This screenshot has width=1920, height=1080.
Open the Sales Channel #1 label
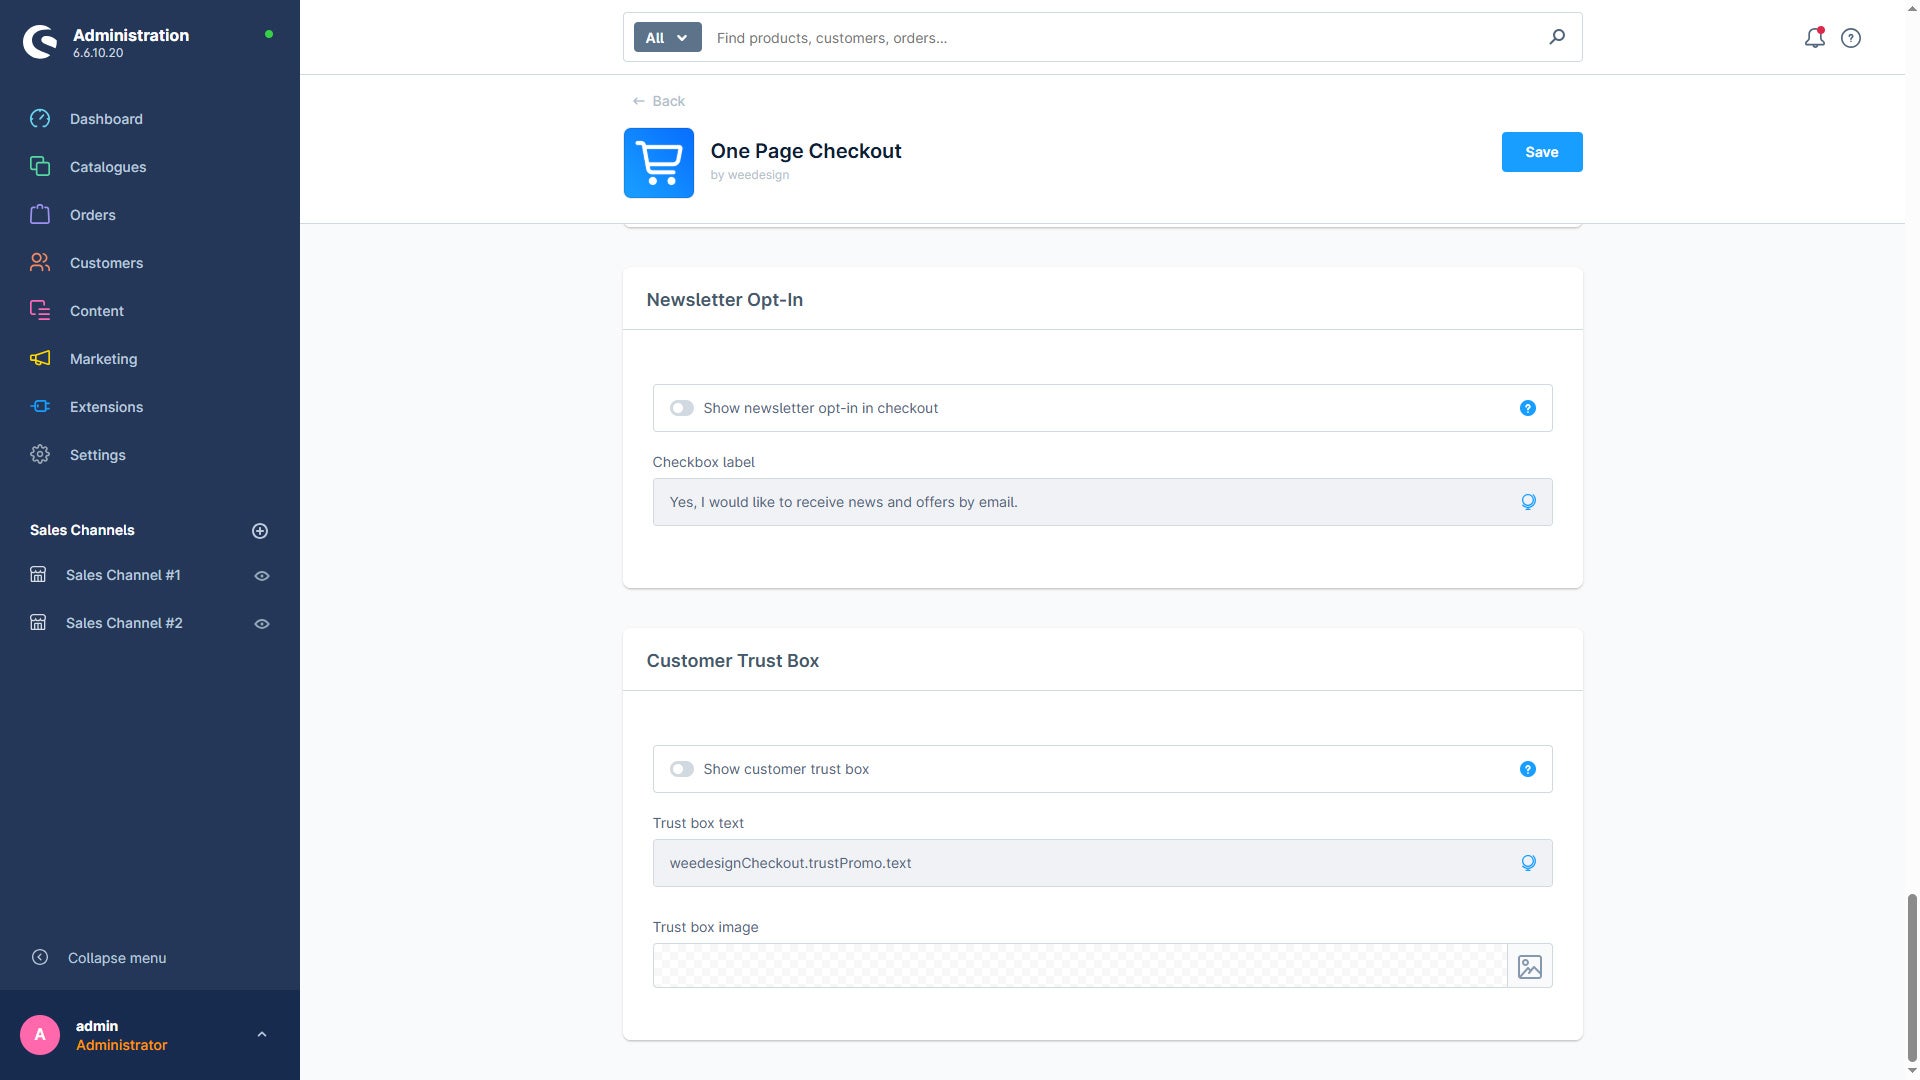click(x=123, y=575)
